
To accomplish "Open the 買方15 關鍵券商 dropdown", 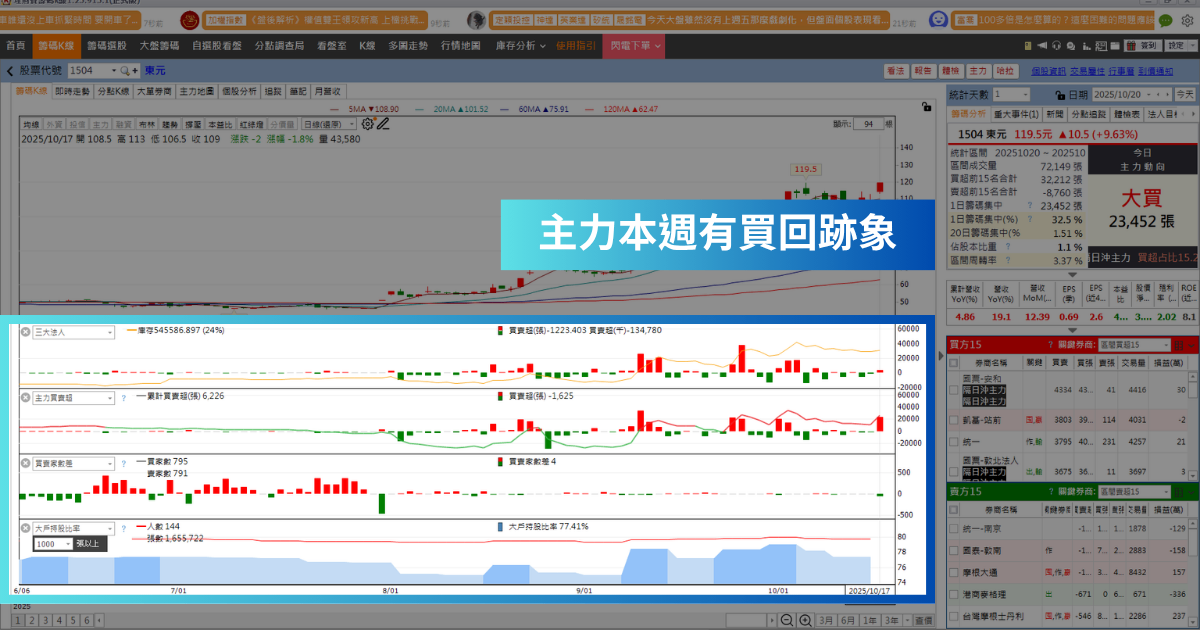I will click(1135, 344).
